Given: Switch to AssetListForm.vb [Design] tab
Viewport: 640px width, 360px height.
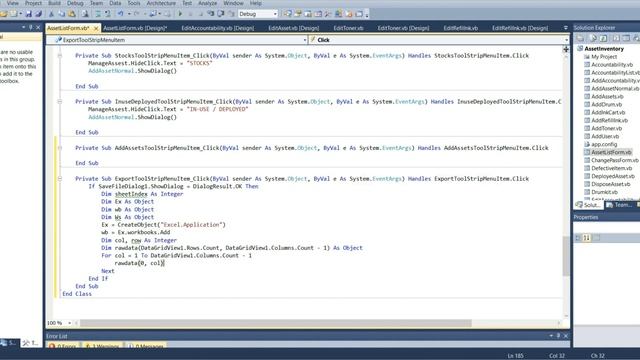Looking at the screenshot, I should point(135,28).
